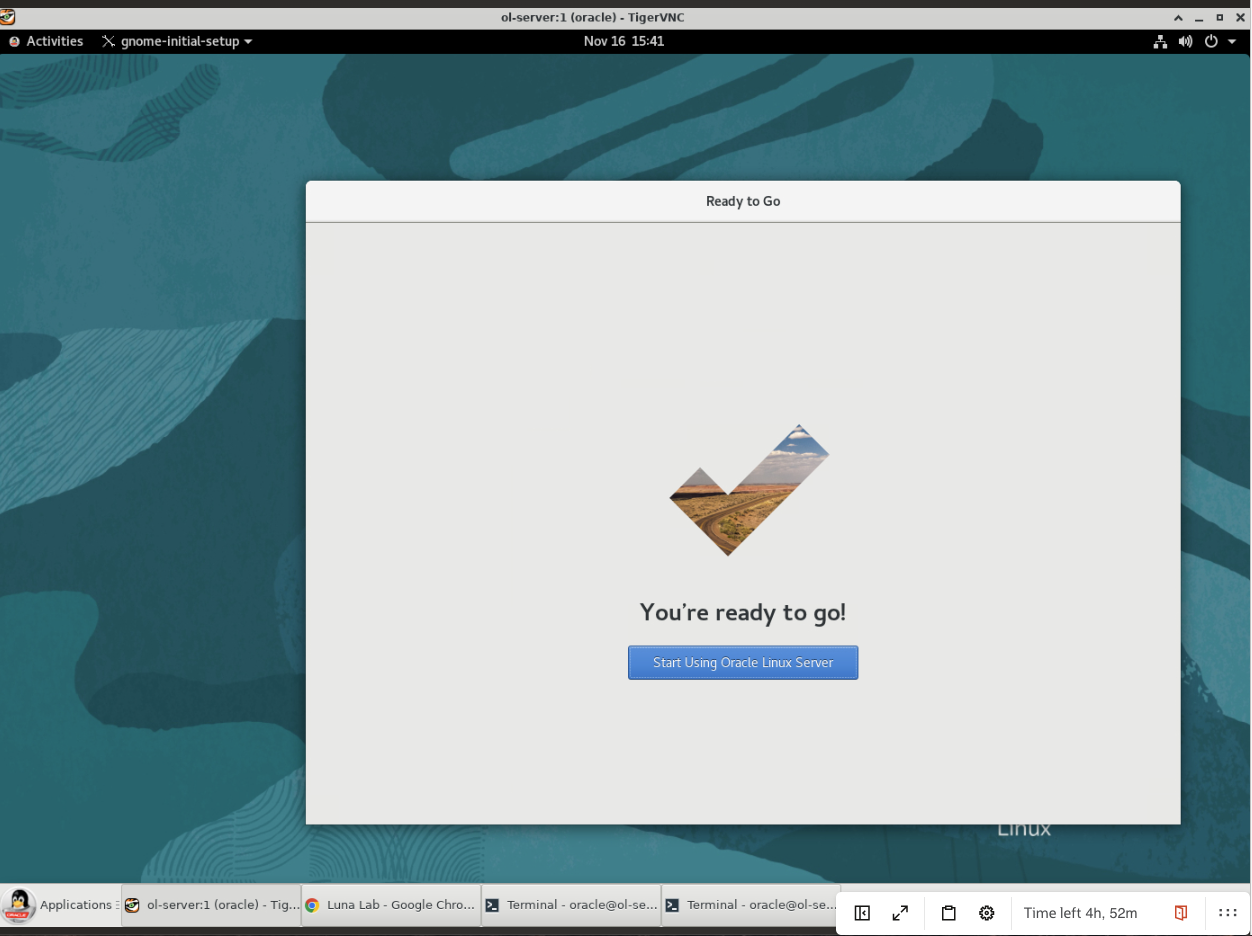This screenshot has height=936, width=1252.
Task: Switch to second Terminal oracle@ol-se taskbar item
Action: pos(749,905)
